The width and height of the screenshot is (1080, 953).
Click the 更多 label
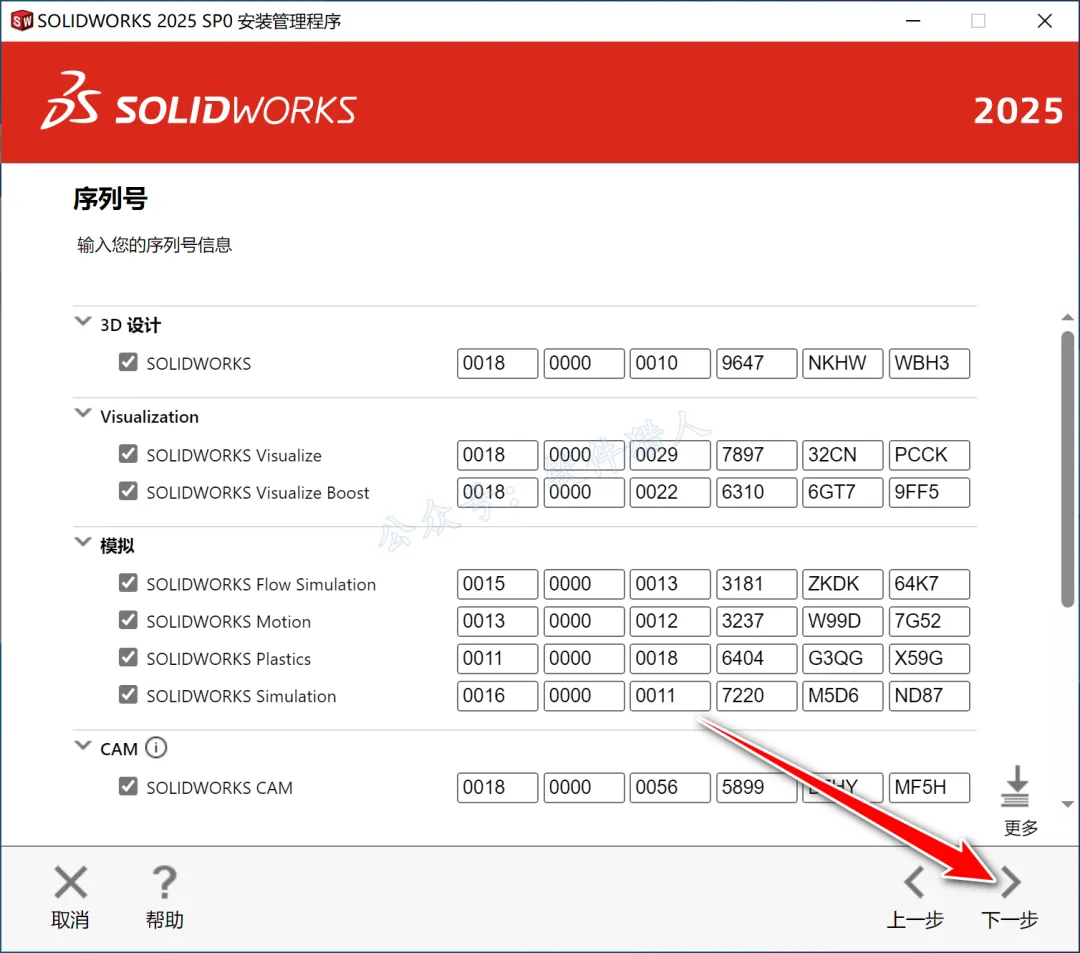click(x=1021, y=828)
